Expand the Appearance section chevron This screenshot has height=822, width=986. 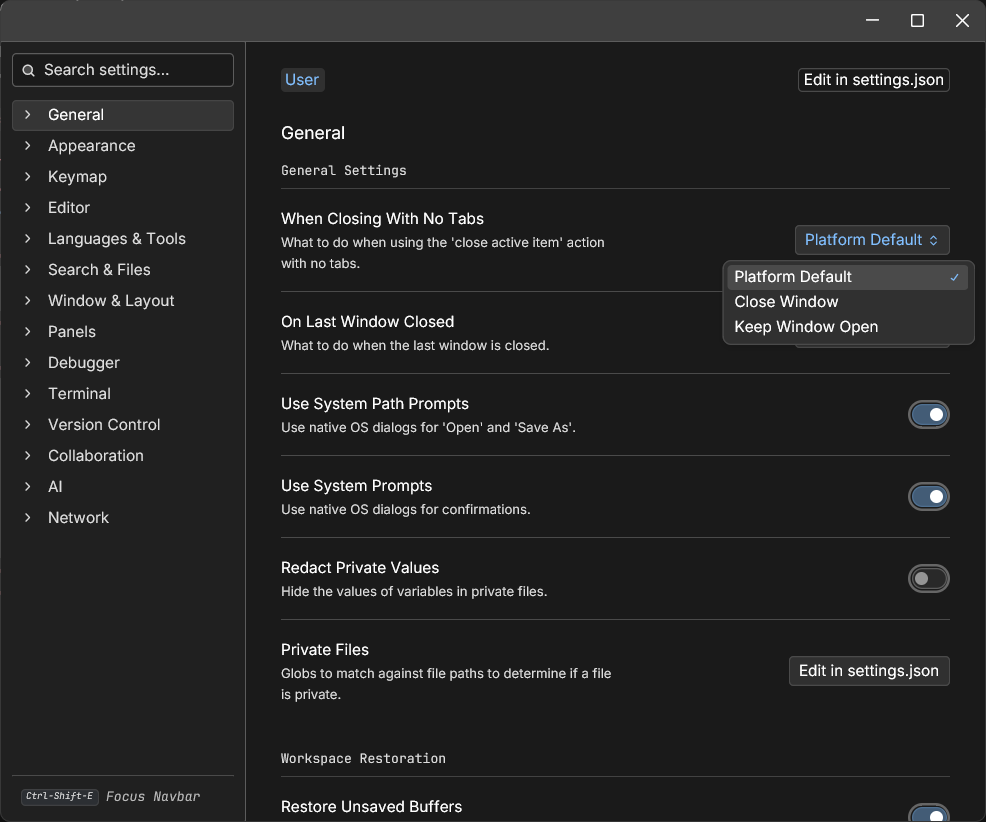point(28,146)
